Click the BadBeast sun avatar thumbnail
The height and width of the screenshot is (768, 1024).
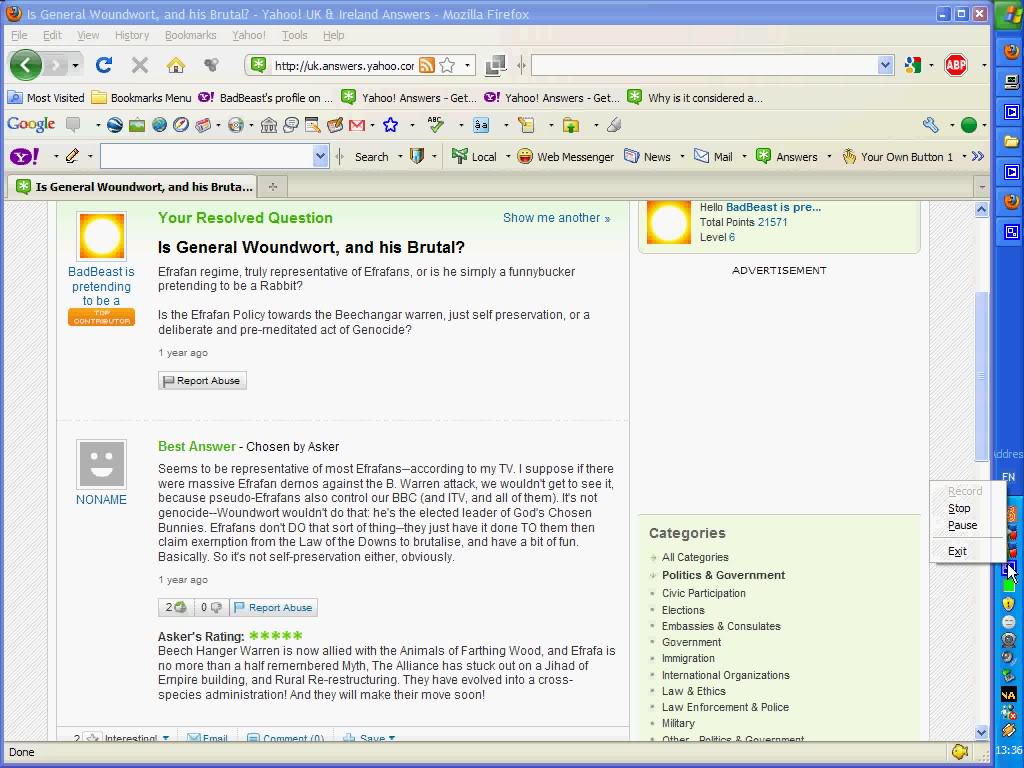(101, 236)
